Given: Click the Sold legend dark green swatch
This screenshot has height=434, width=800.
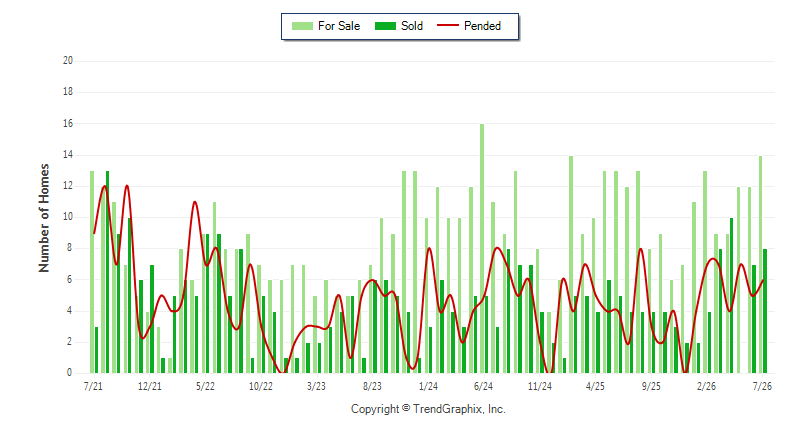Looking at the screenshot, I should [385, 26].
